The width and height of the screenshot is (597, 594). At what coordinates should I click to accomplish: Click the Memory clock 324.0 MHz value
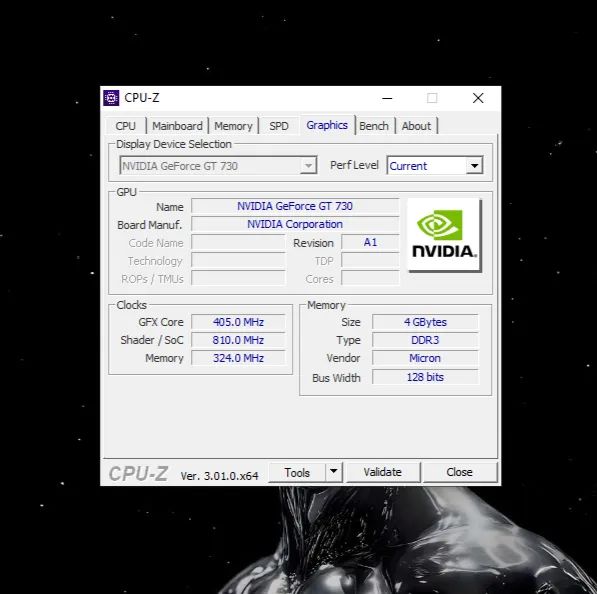point(238,358)
